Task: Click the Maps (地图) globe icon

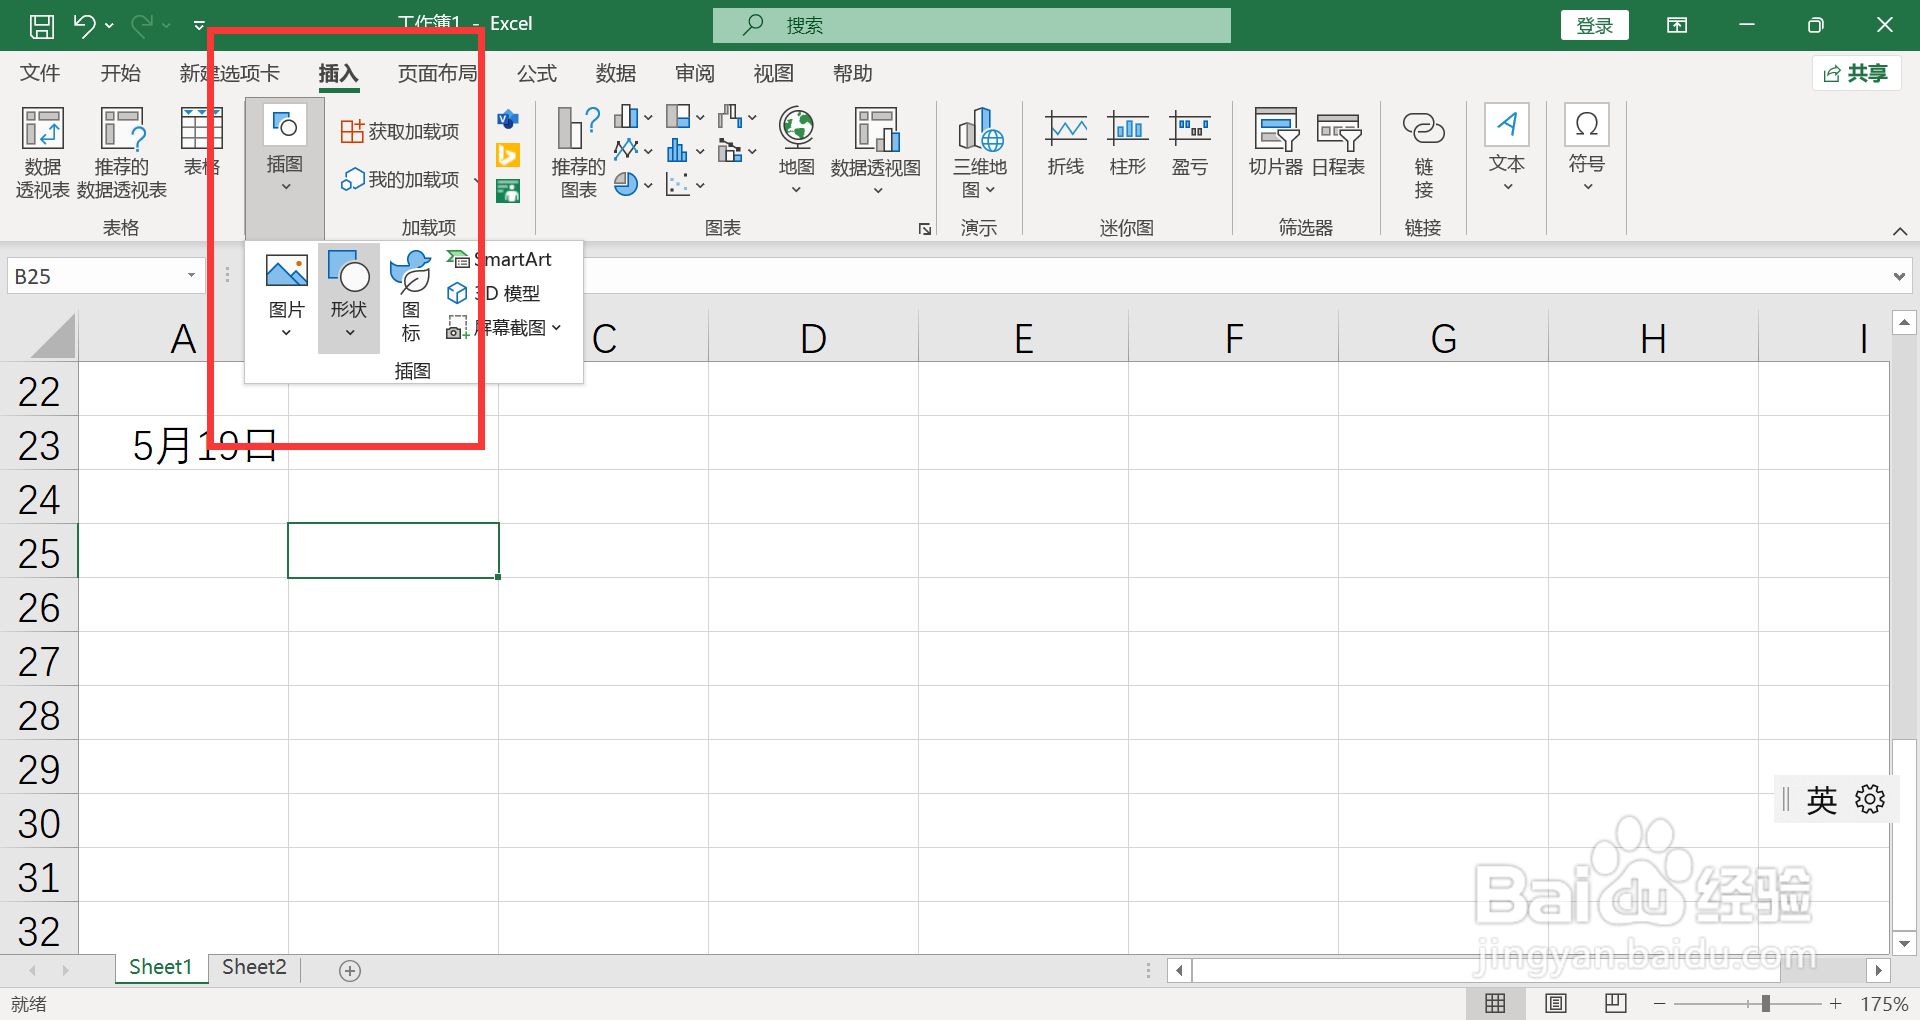Action: pyautogui.click(x=797, y=128)
